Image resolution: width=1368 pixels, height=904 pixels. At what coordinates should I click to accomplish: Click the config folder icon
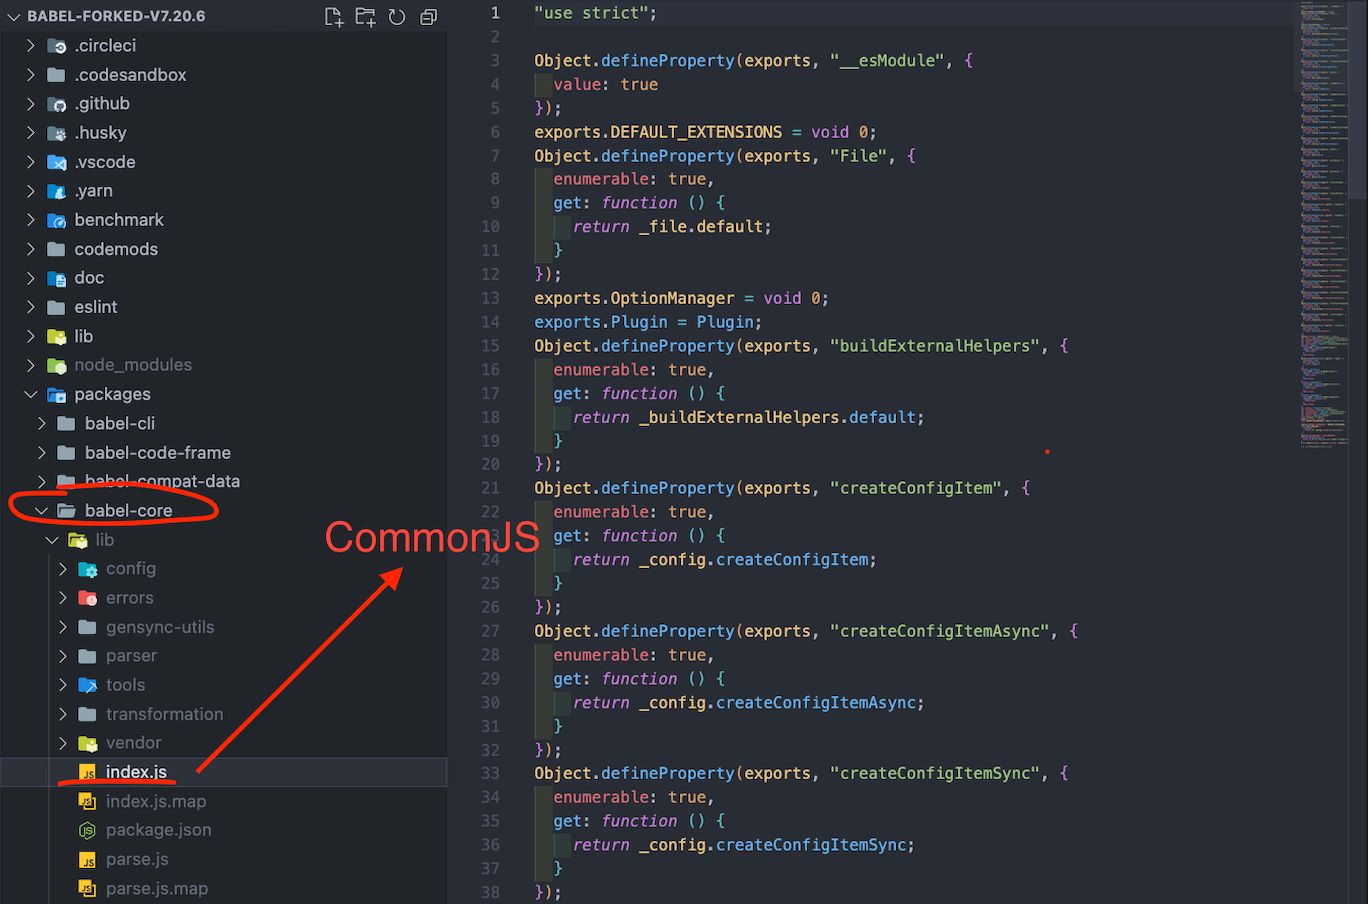(x=88, y=569)
